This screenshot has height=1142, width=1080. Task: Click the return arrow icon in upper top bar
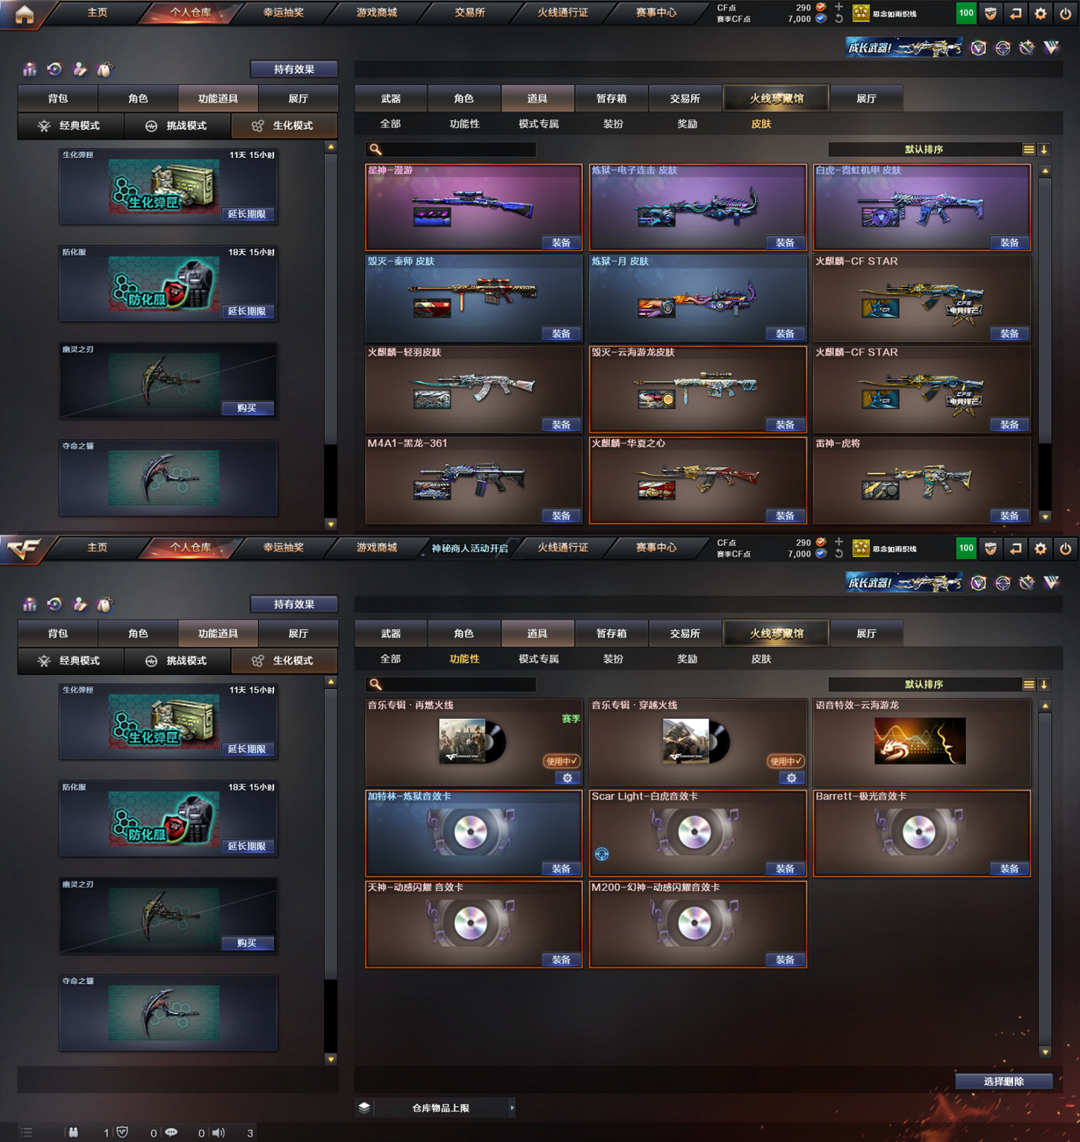(1016, 13)
